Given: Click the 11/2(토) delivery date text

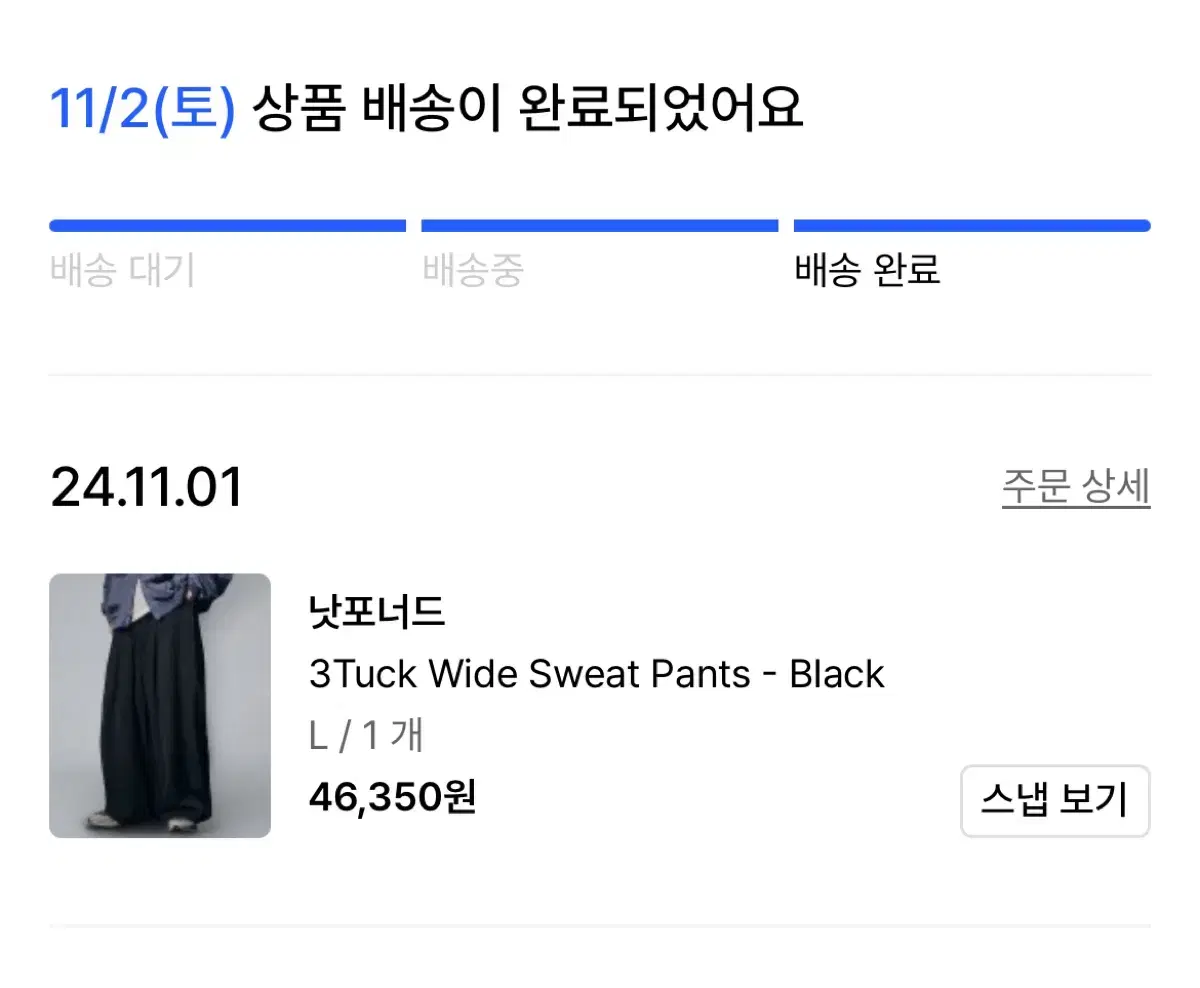Looking at the screenshot, I should (142, 109).
